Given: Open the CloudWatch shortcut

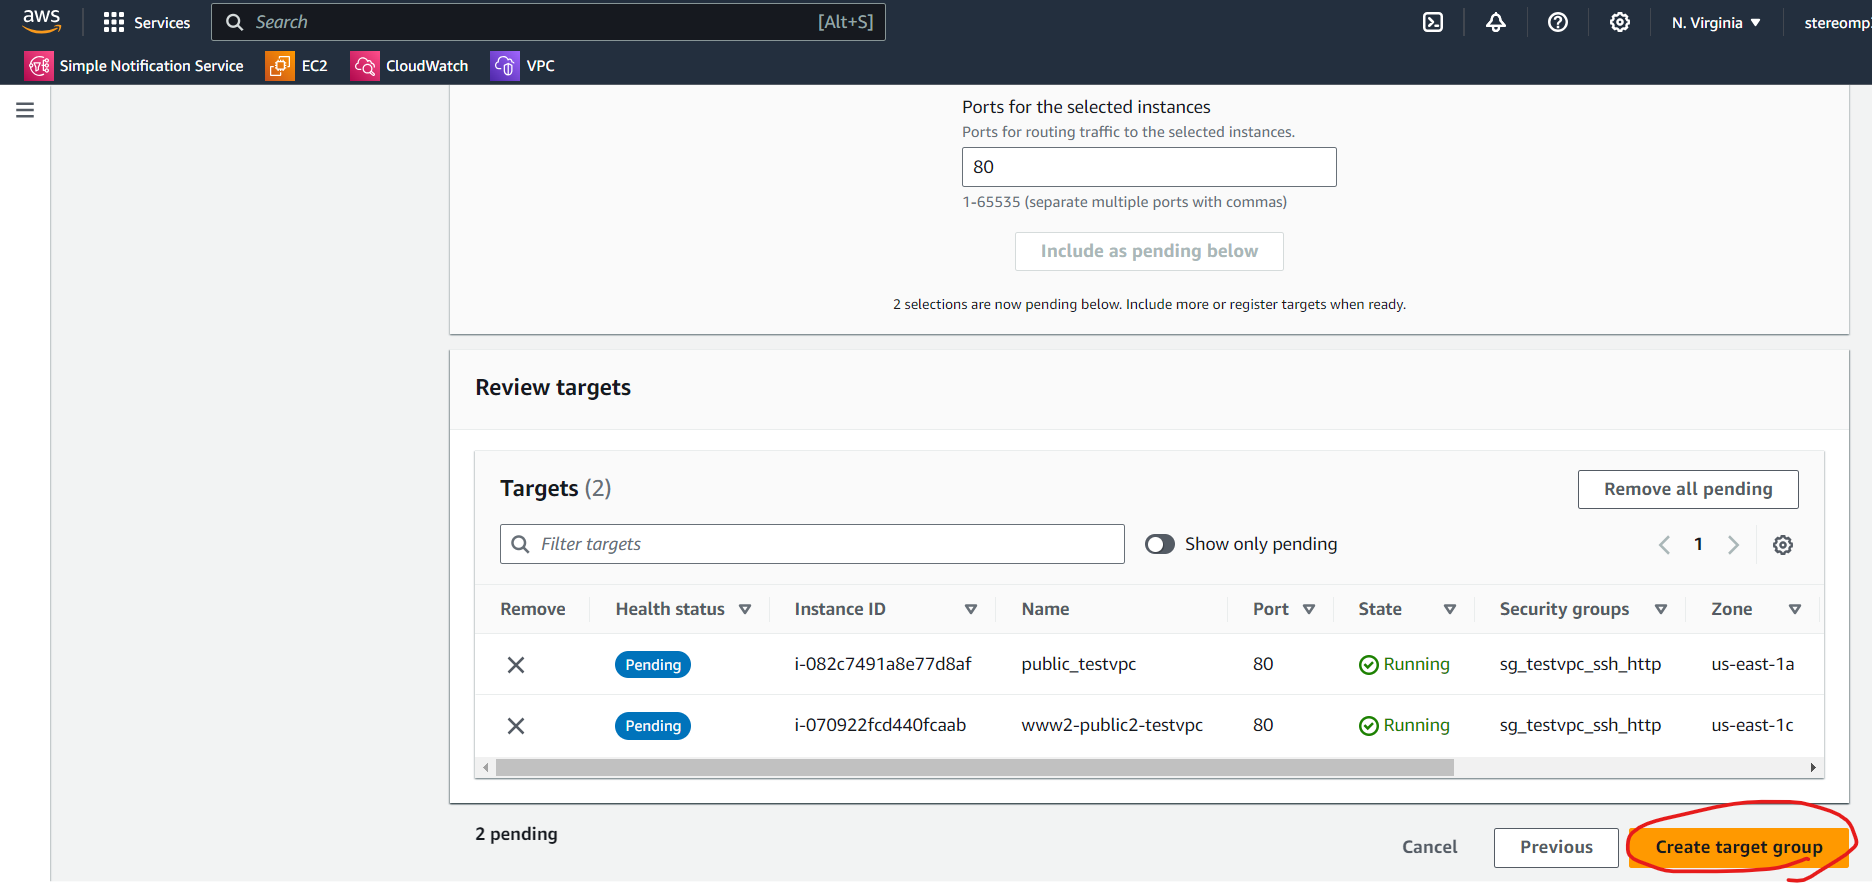Looking at the screenshot, I should 410,66.
